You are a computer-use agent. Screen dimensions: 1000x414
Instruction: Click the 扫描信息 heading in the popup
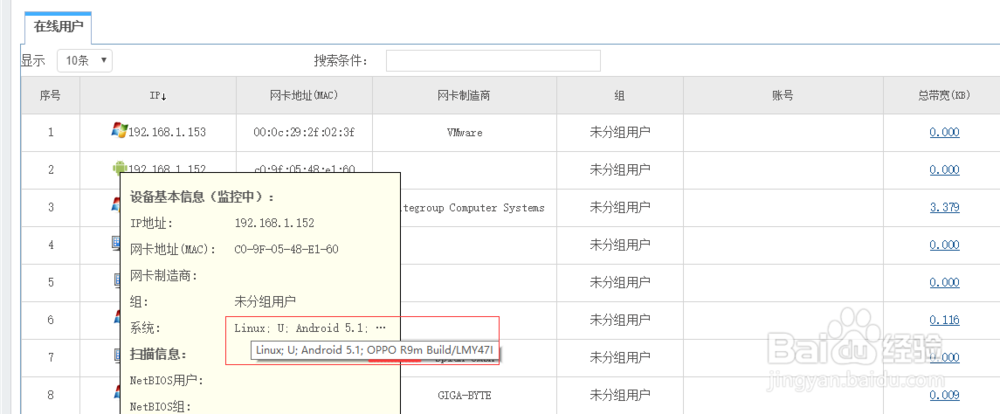[x=158, y=353]
